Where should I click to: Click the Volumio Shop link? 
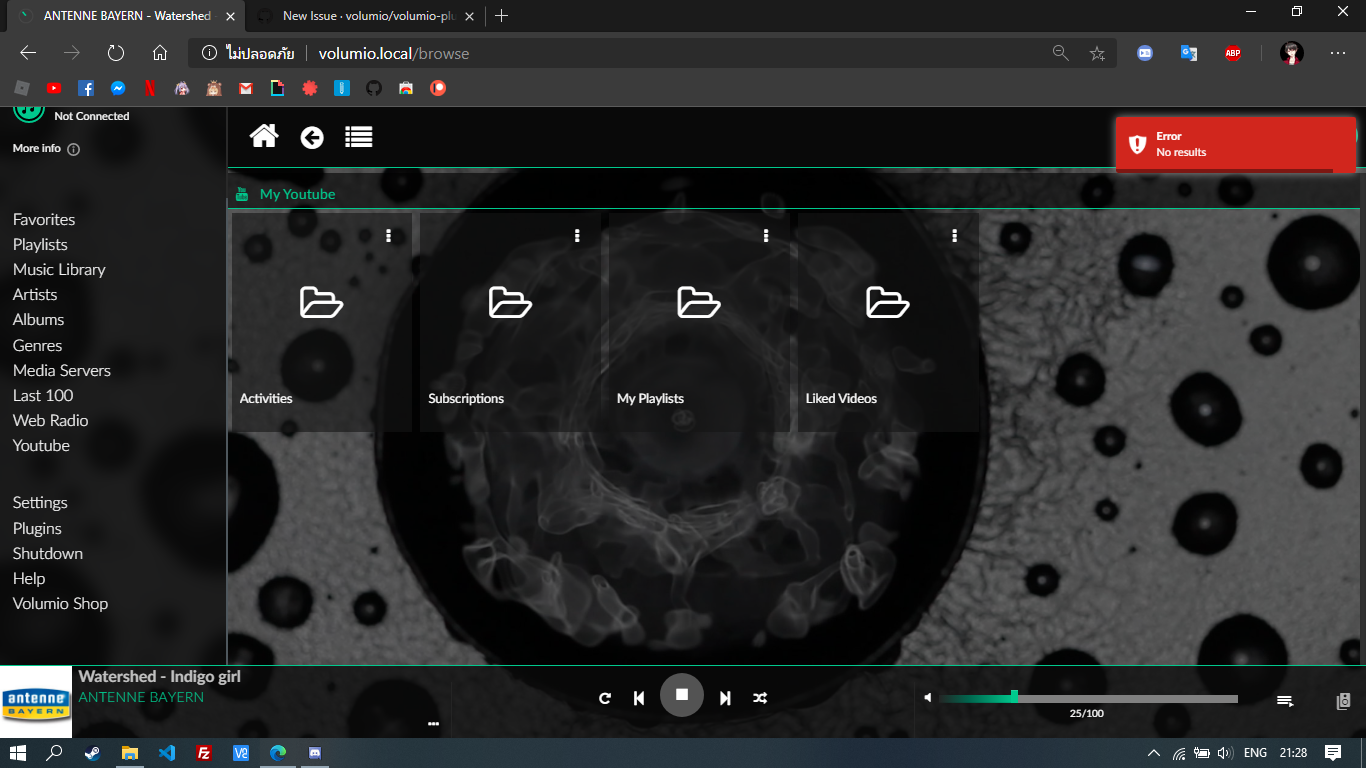(59, 603)
